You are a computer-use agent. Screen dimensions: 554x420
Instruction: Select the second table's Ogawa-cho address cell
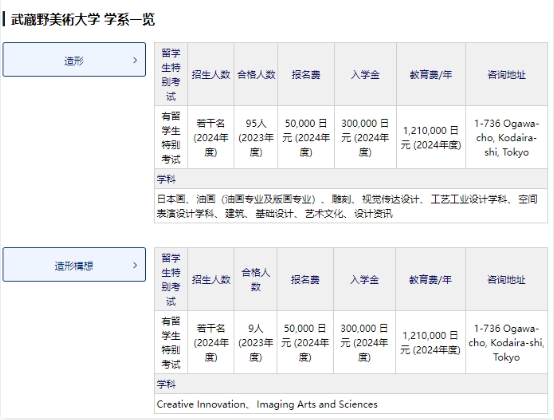[x=506, y=342]
